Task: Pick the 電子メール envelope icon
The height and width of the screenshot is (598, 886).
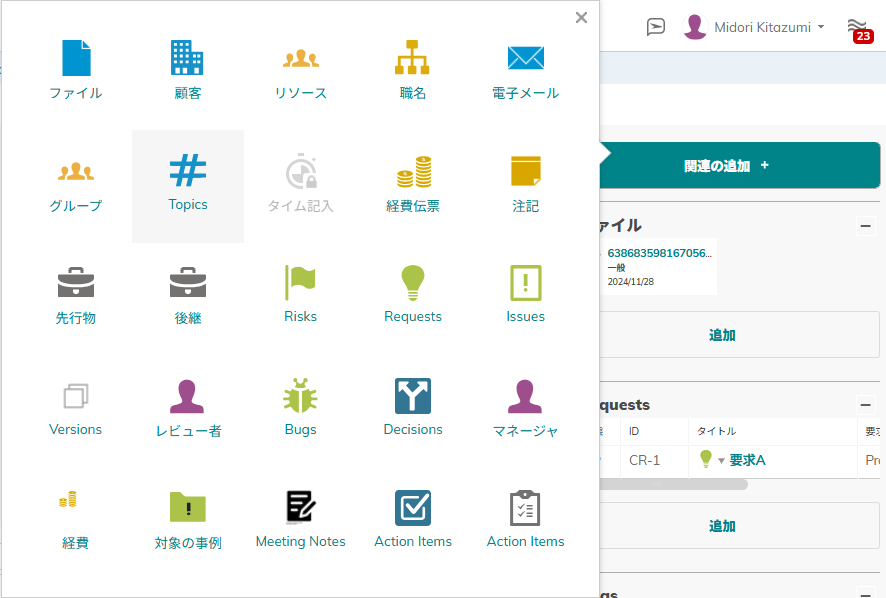Action: 525,58
